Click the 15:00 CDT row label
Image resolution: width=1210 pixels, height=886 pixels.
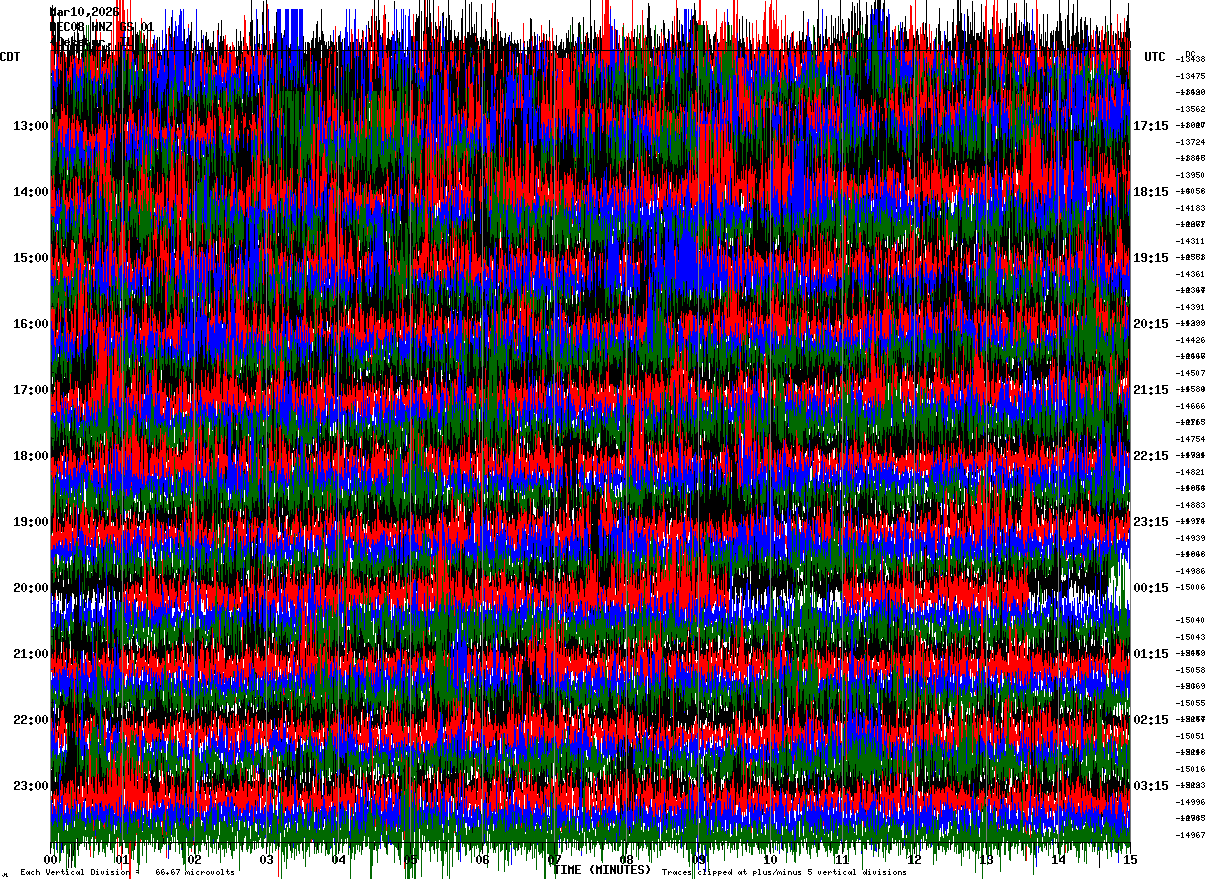[31, 258]
